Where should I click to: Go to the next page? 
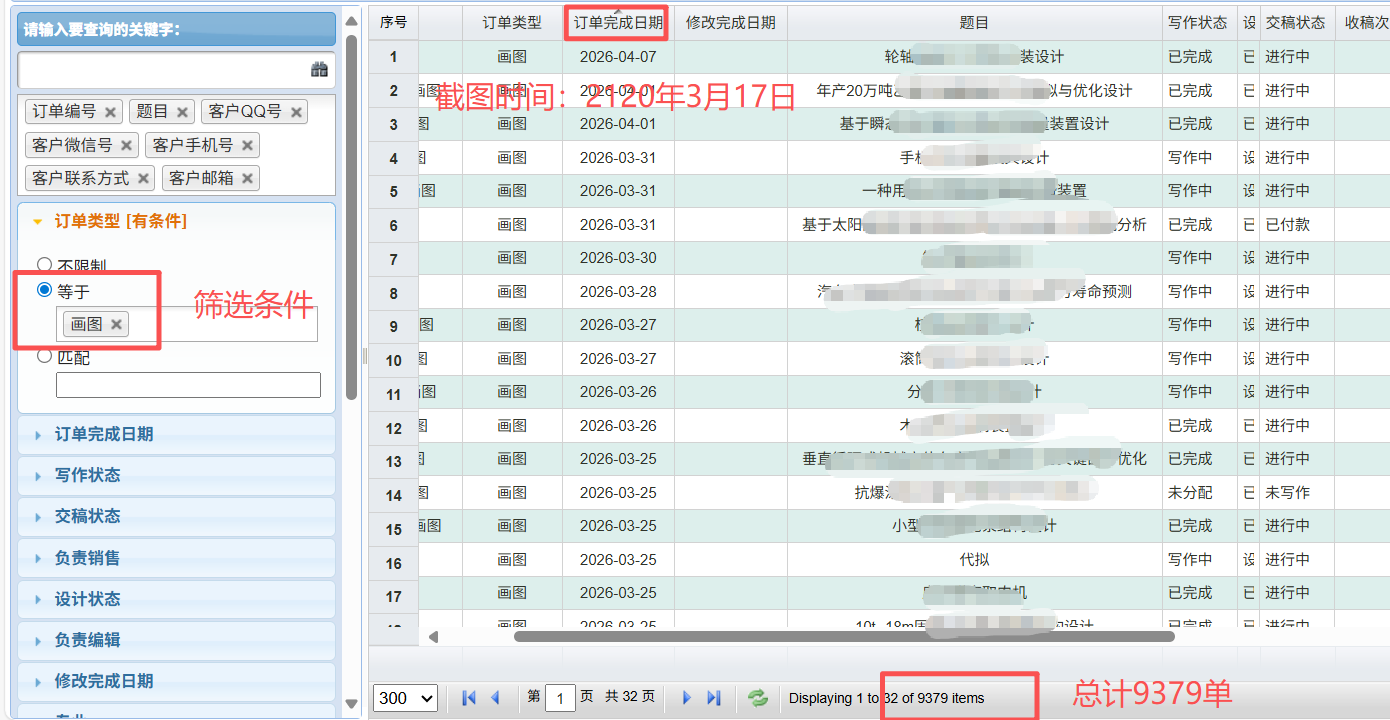(x=686, y=698)
